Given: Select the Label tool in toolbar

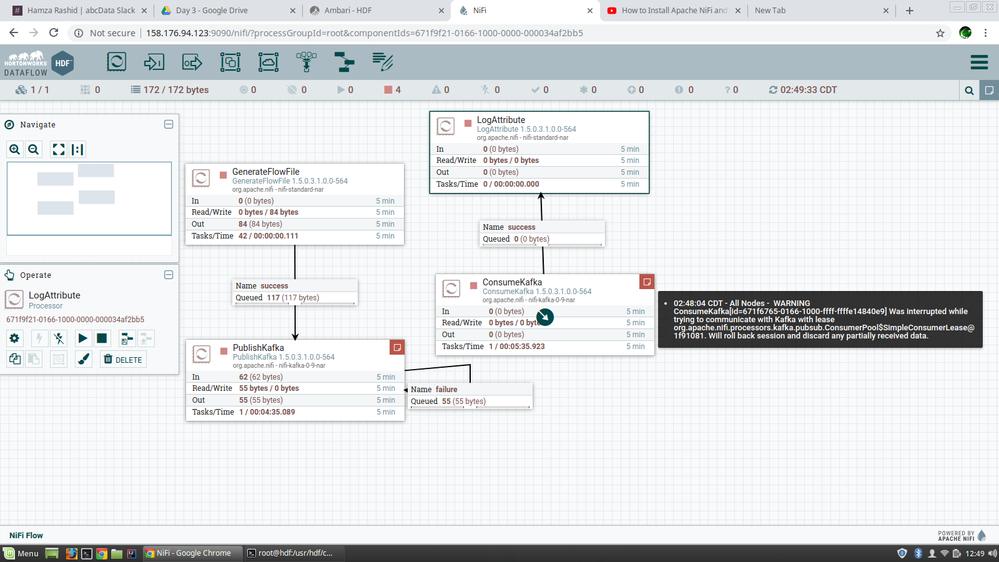Looking at the screenshot, I should coord(382,62).
